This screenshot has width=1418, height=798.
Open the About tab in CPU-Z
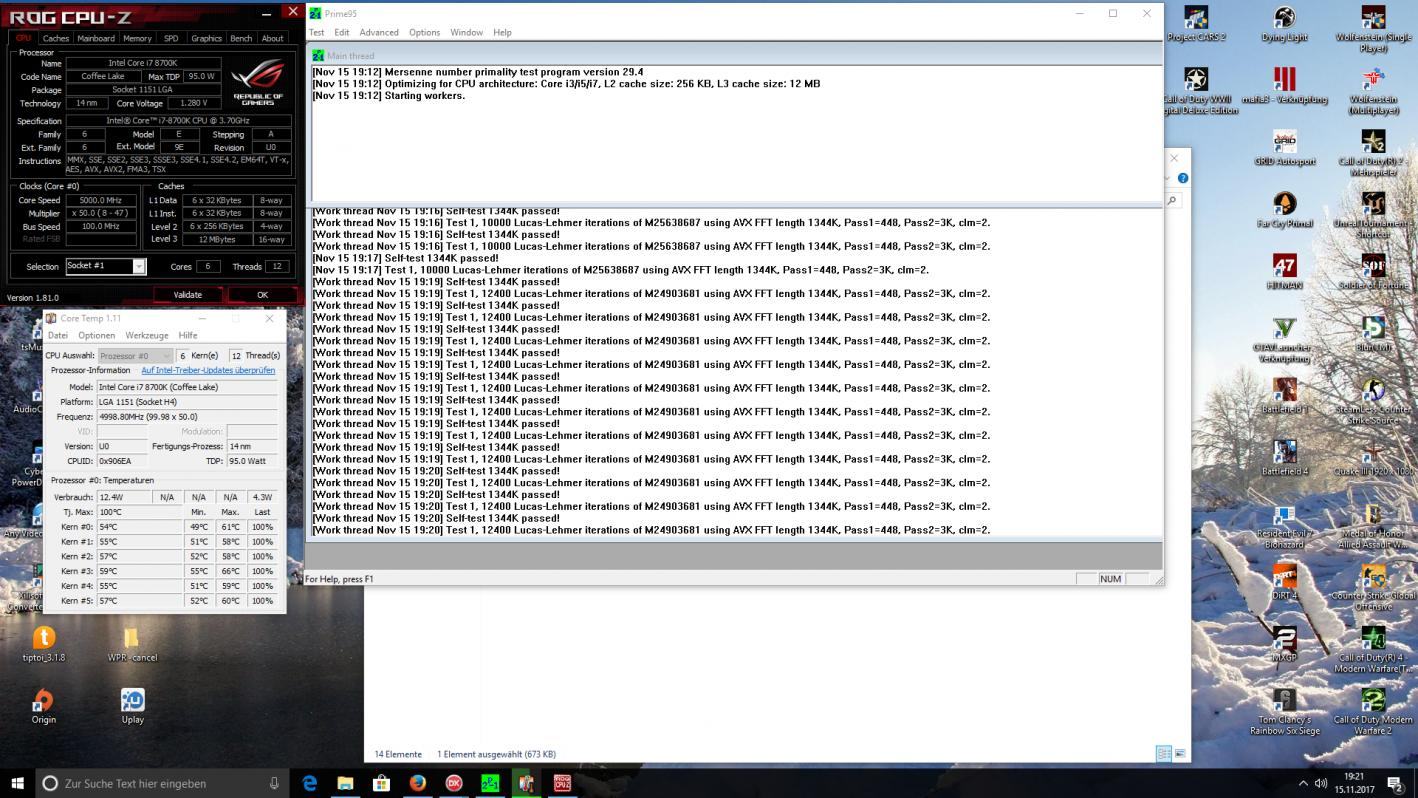coord(272,38)
